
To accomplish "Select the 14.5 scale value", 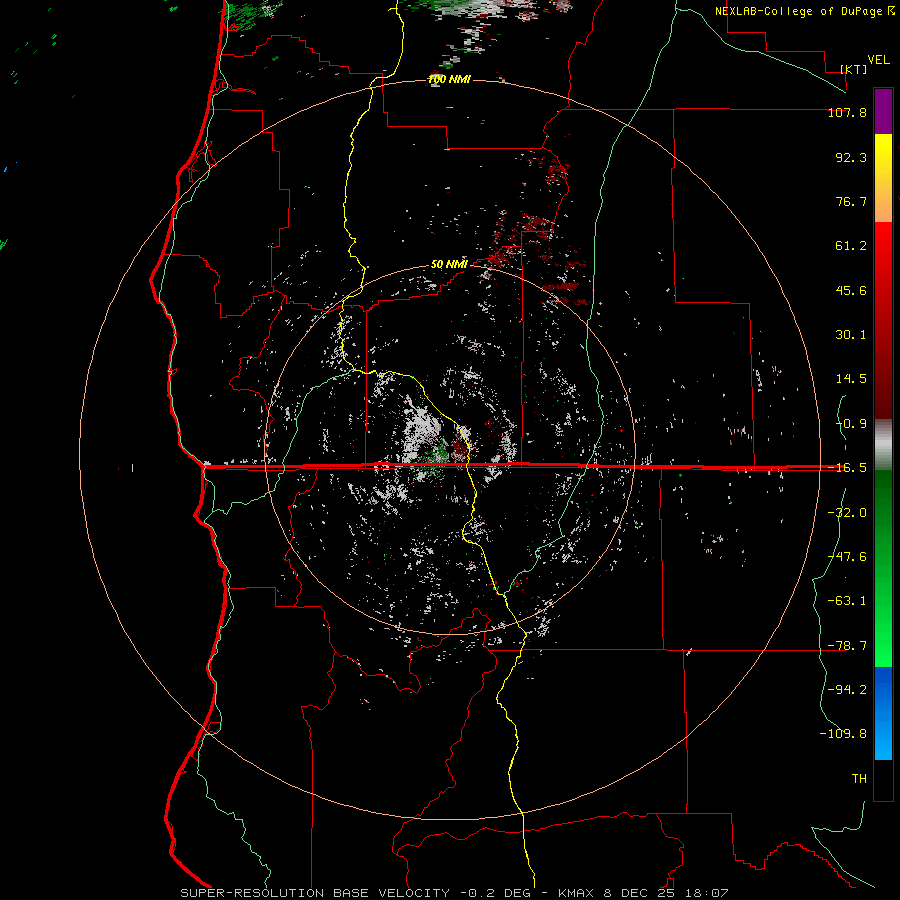I will [x=851, y=379].
